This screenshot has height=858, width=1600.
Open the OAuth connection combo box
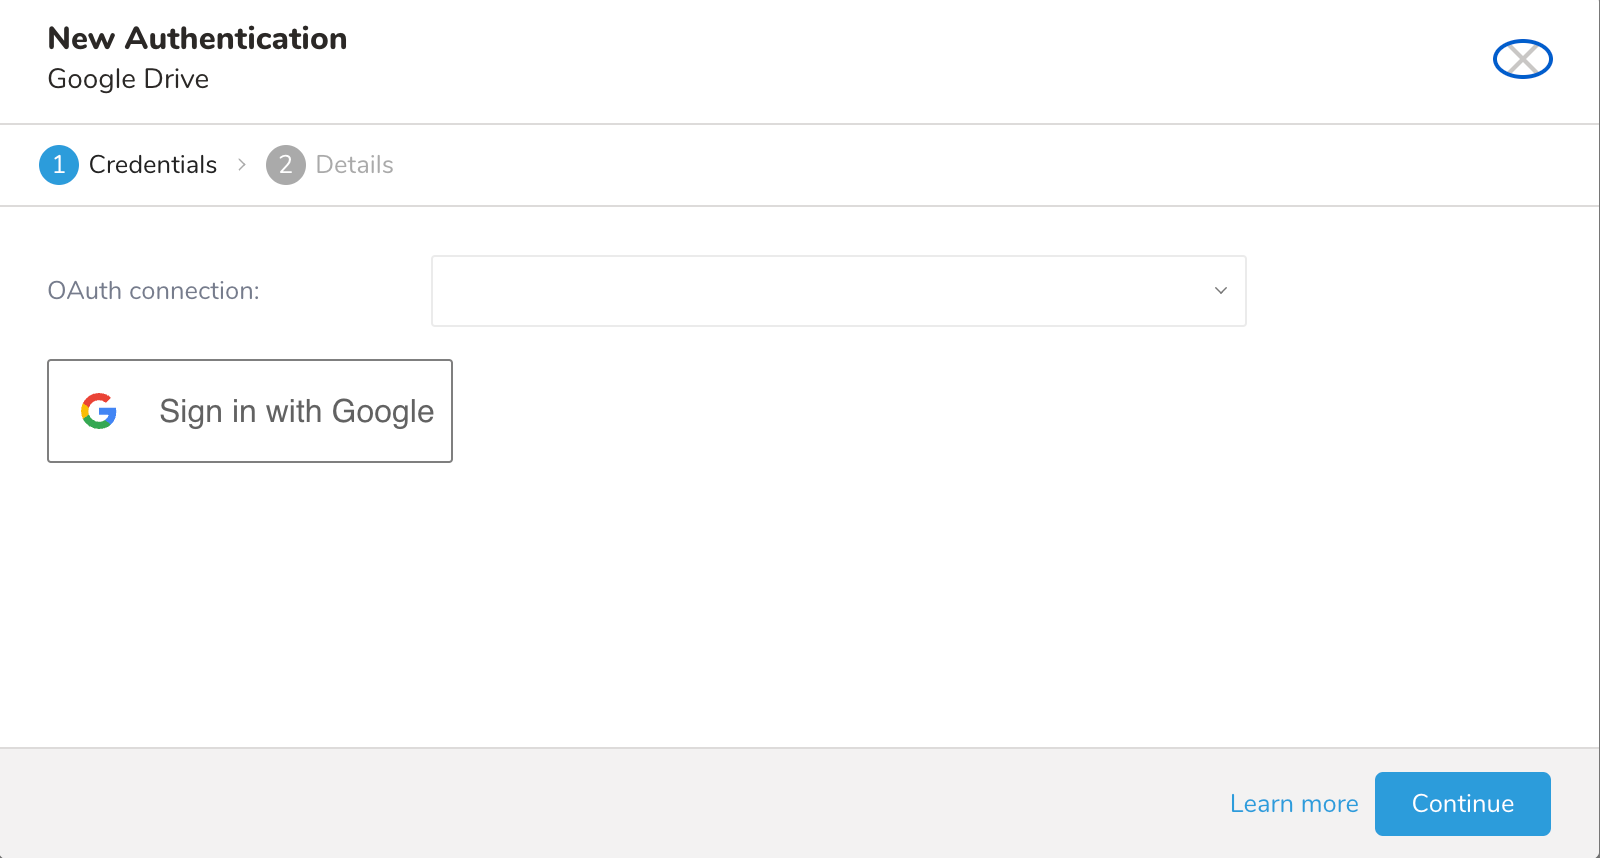coord(838,291)
